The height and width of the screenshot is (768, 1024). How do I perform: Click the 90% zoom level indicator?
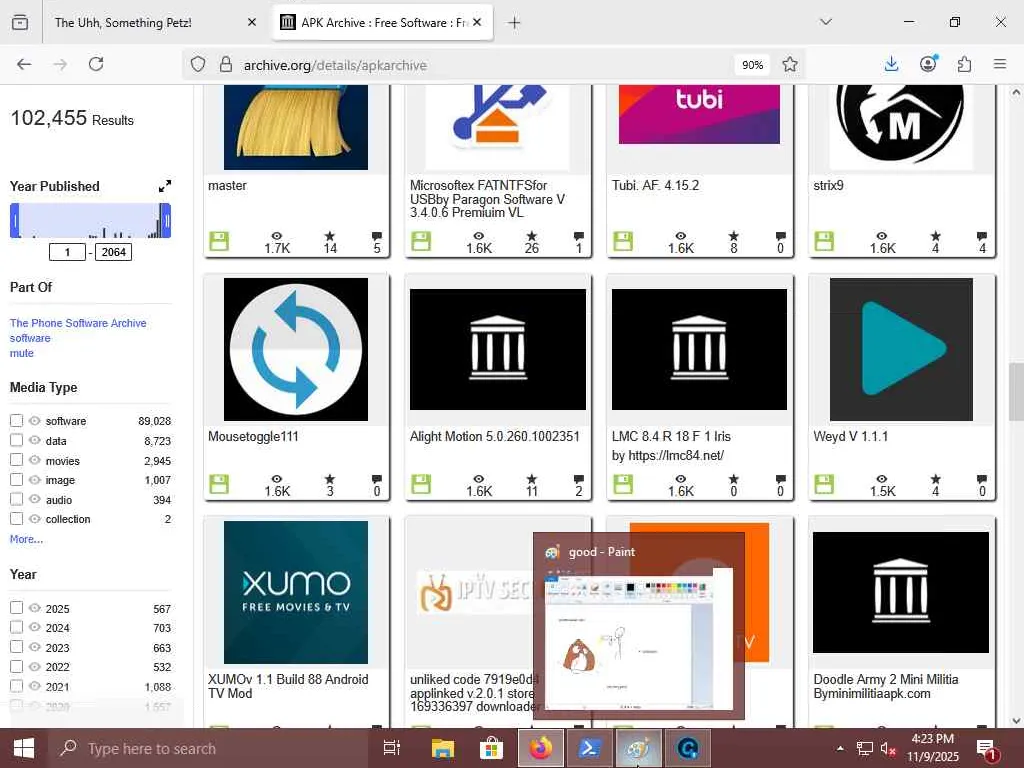pyautogui.click(x=752, y=65)
